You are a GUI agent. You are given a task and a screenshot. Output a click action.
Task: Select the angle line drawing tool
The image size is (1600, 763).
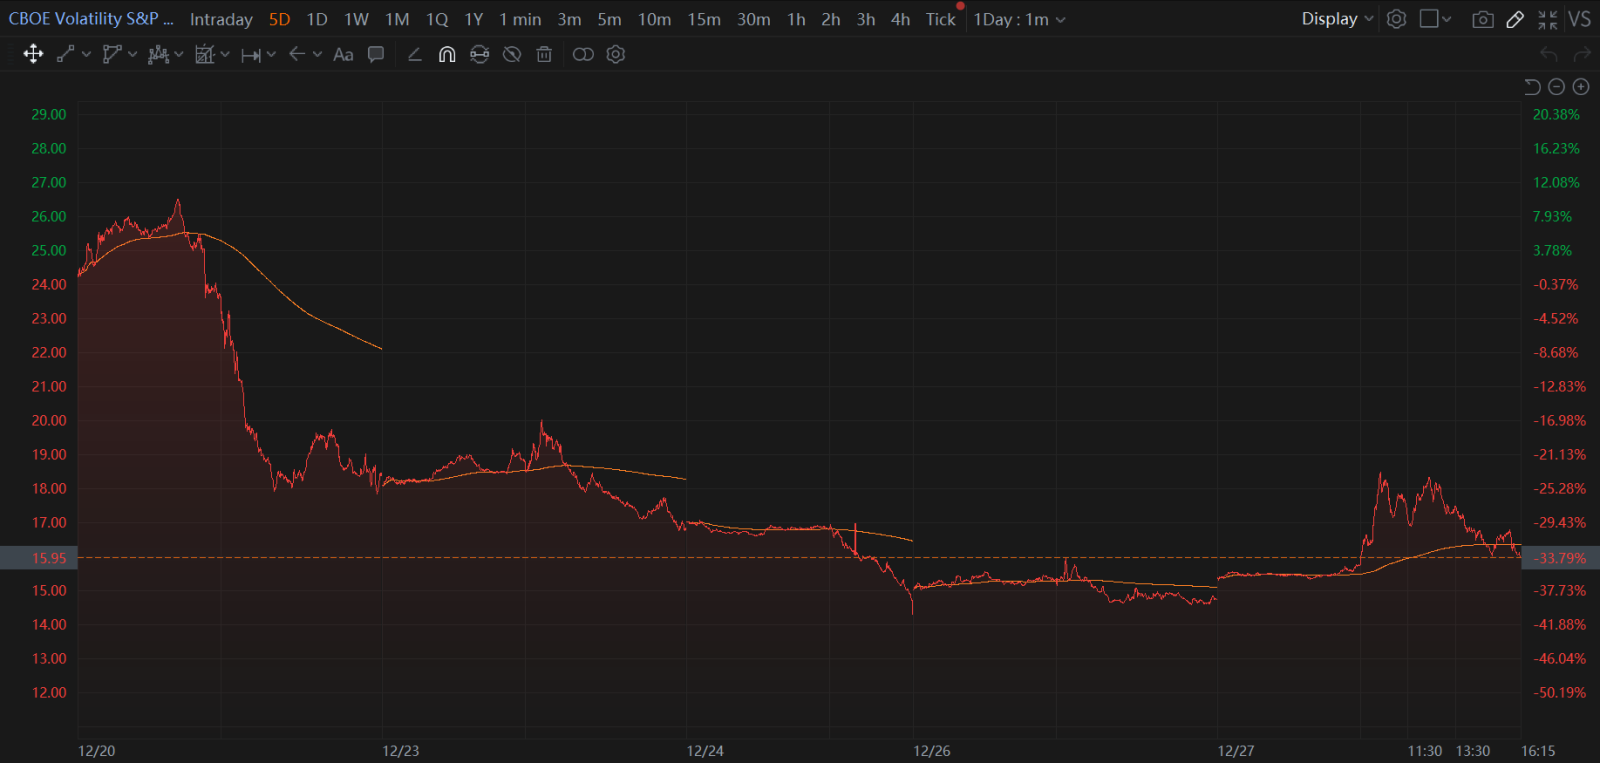pos(415,54)
